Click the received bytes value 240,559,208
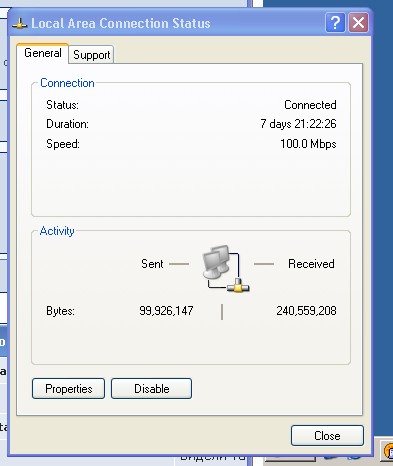This screenshot has width=393, height=466. click(306, 311)
